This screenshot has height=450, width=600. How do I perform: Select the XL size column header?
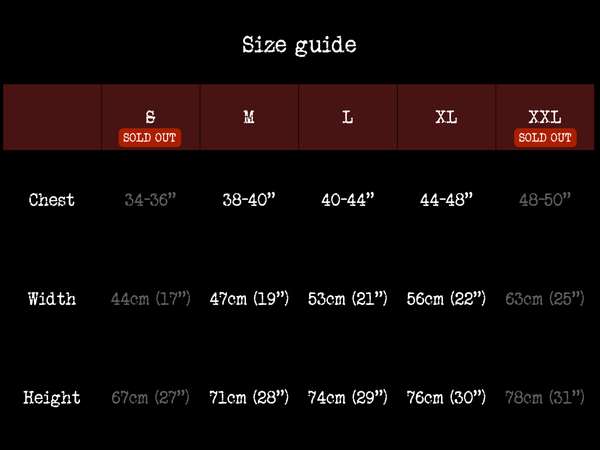pos(447,117)
